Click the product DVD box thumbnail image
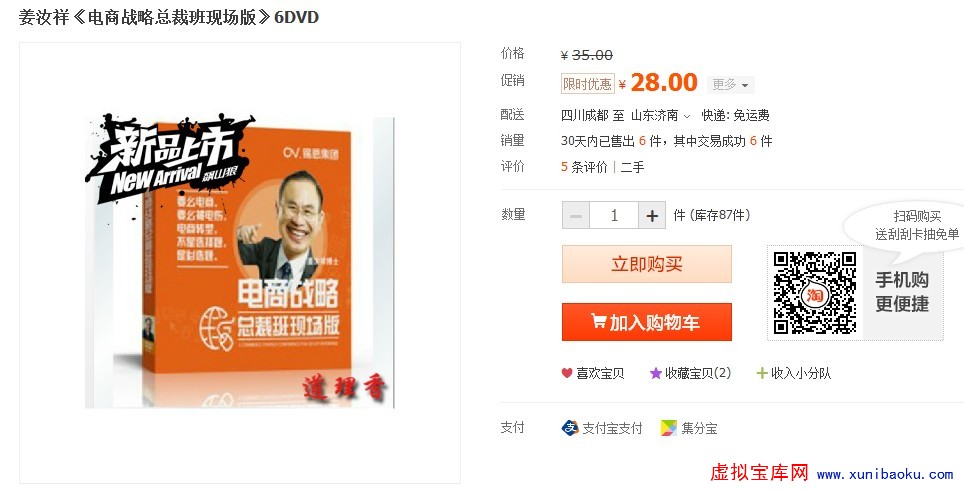 click(240, 261)
